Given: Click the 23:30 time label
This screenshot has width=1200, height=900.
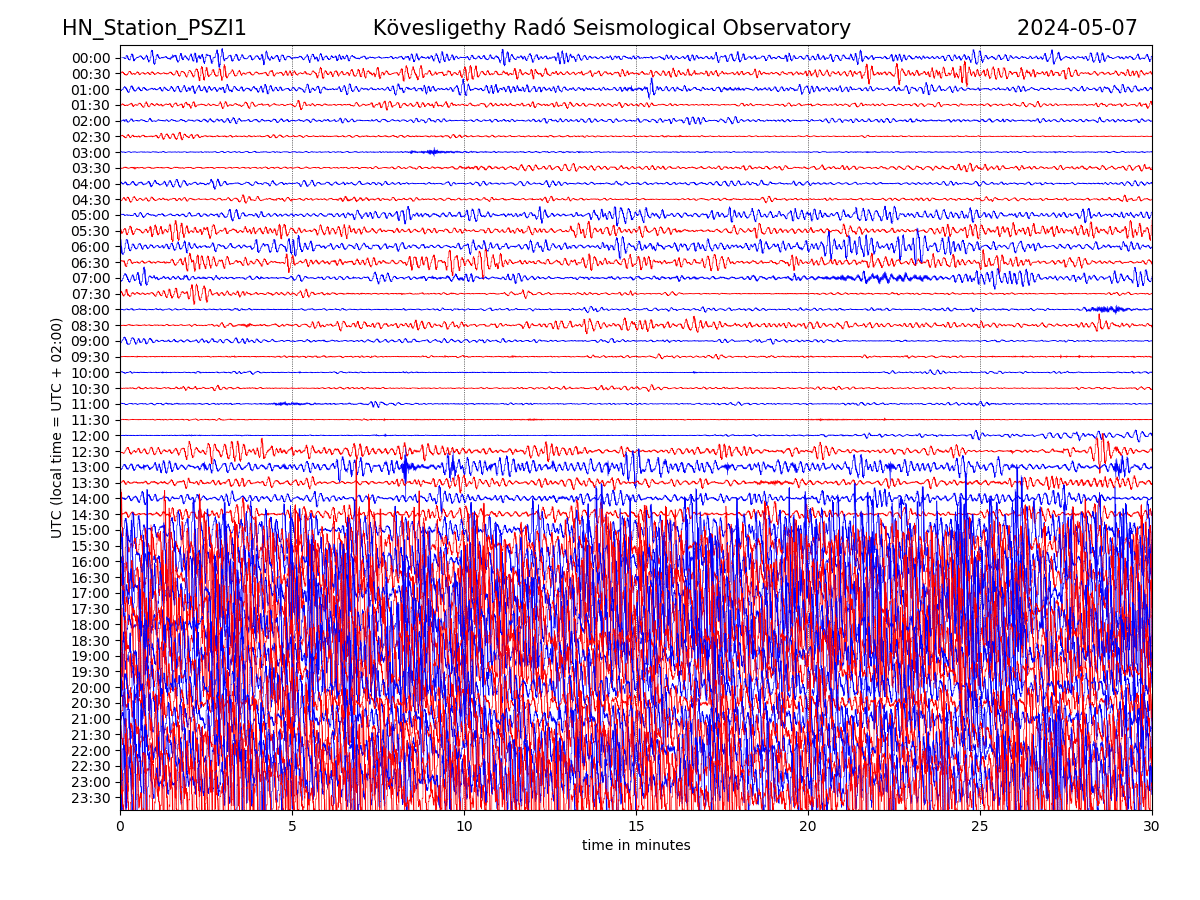Looking at the screenshot, I should click(x=91, y=798).
